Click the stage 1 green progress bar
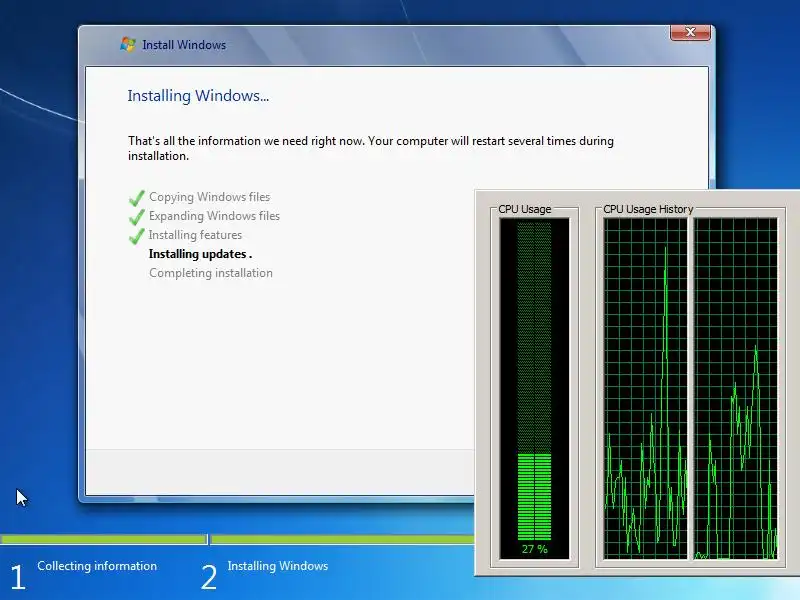The height and width of the screenshot is (600, 800). pyautogui.click(x=103, y=539)
